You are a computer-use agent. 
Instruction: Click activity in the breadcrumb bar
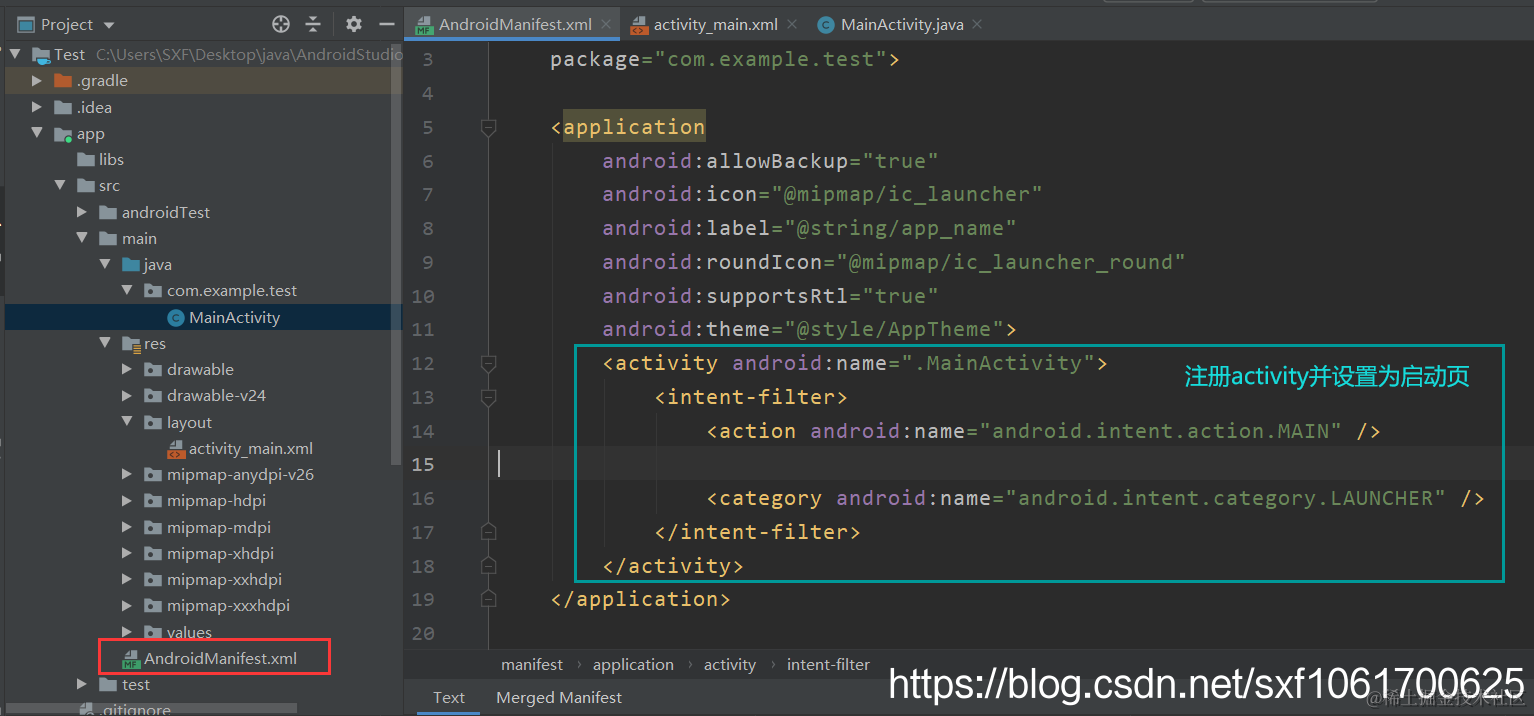tap(730, 664)
